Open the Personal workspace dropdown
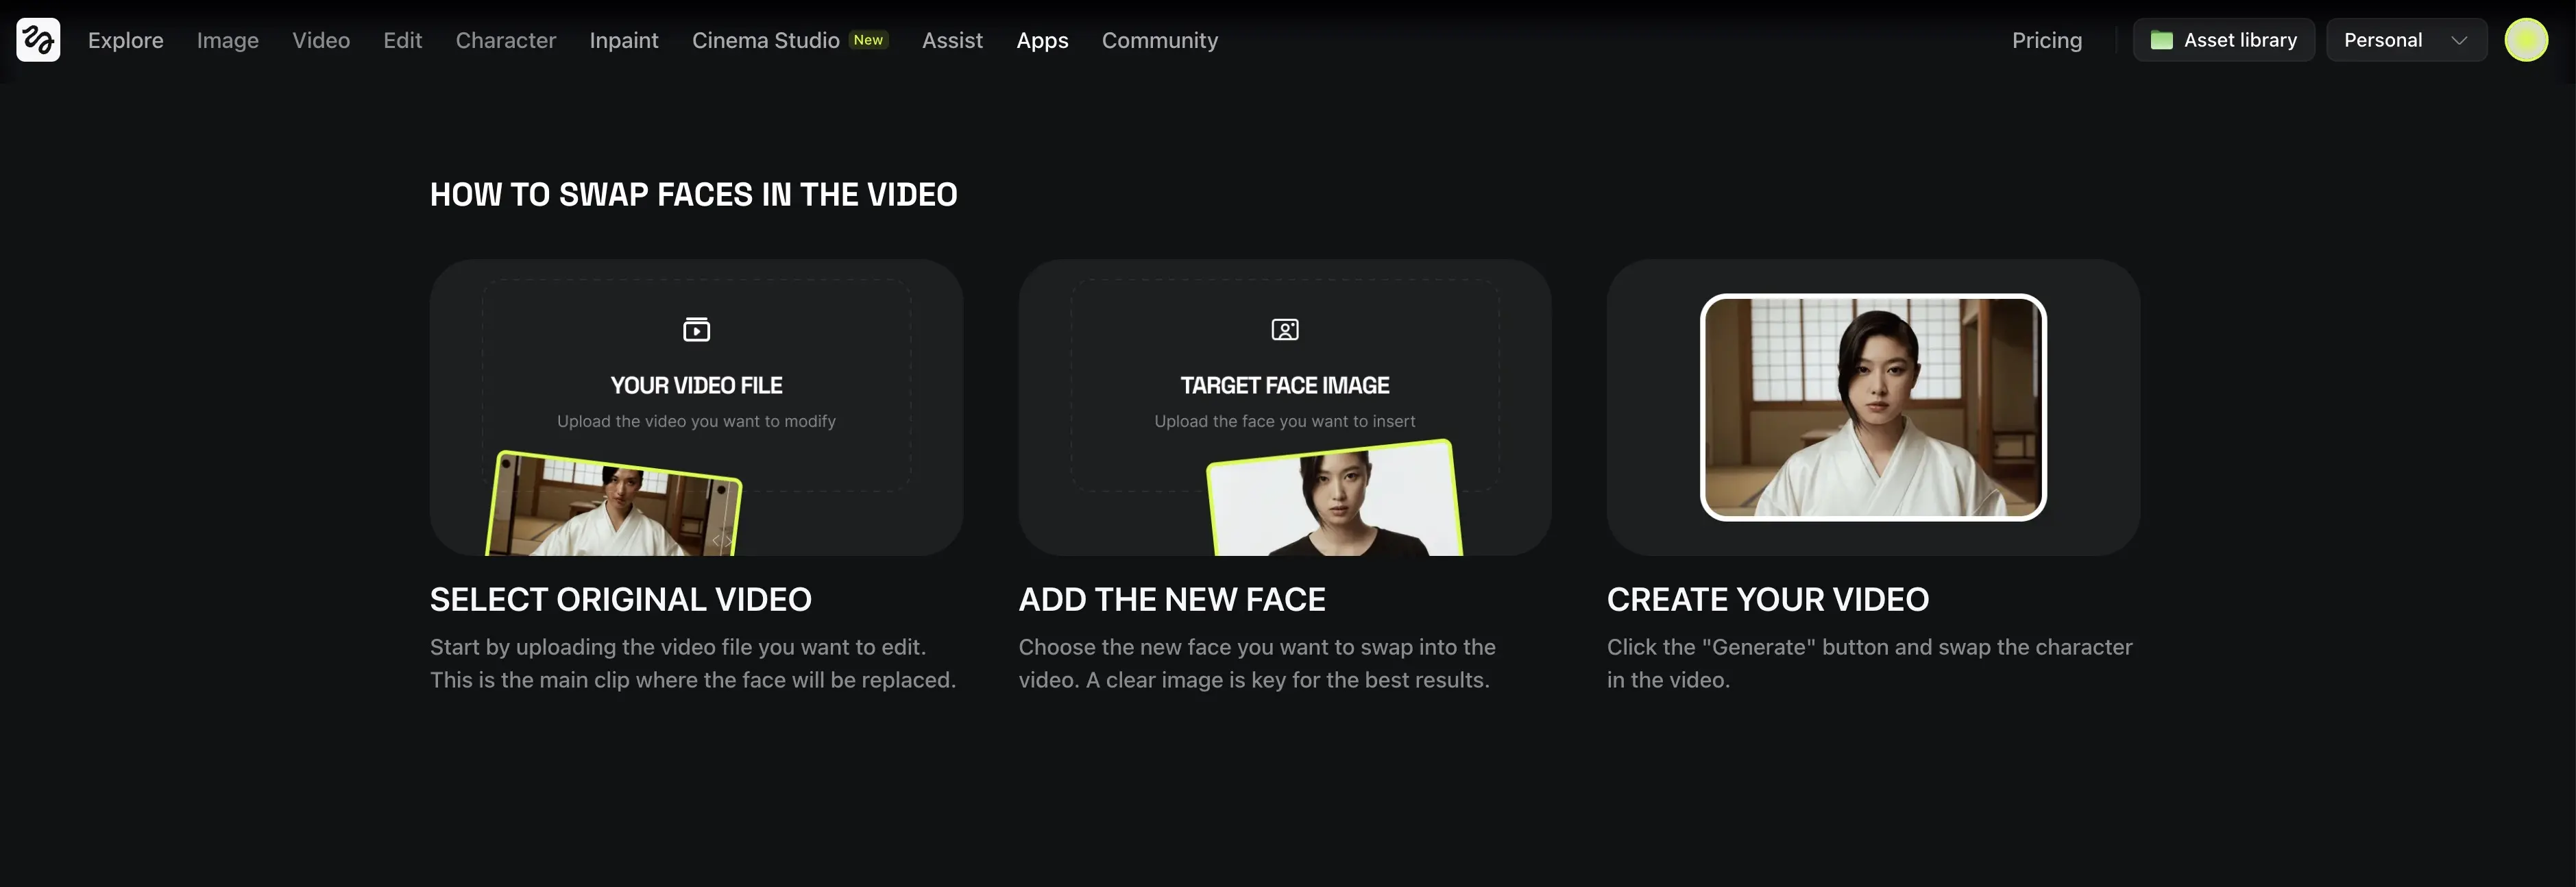 tap(2383, 40)
